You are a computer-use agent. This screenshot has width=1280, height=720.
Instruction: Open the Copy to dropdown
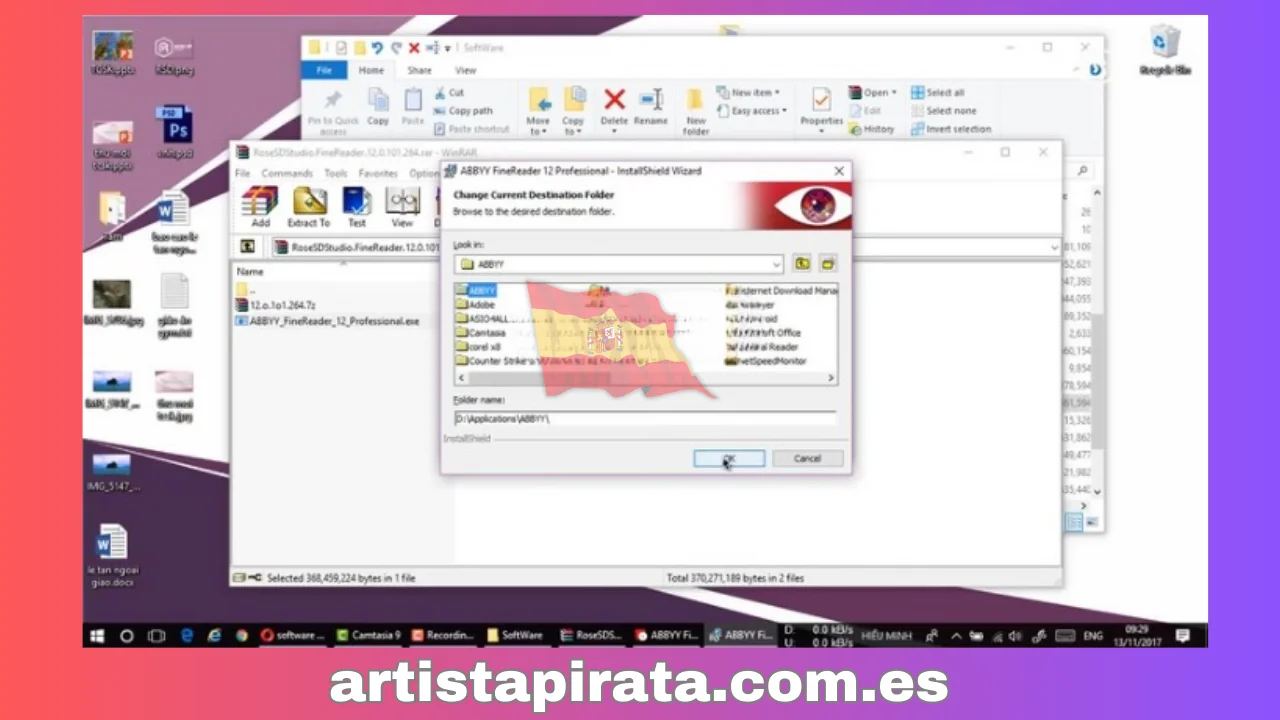(x=573, y=111)
